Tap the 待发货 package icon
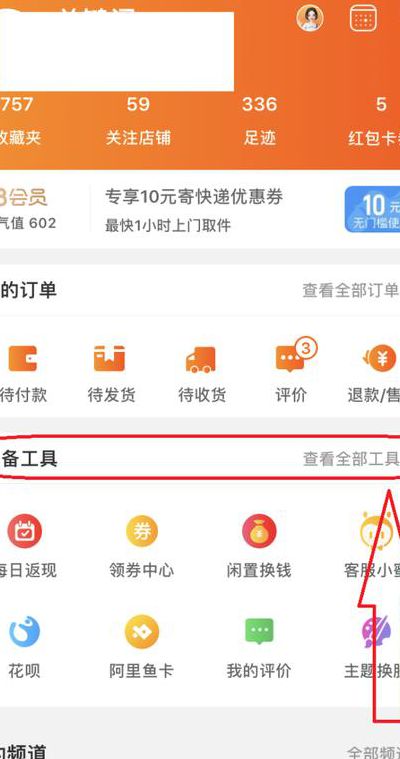 pyautogui.click(x=109, y=359)
